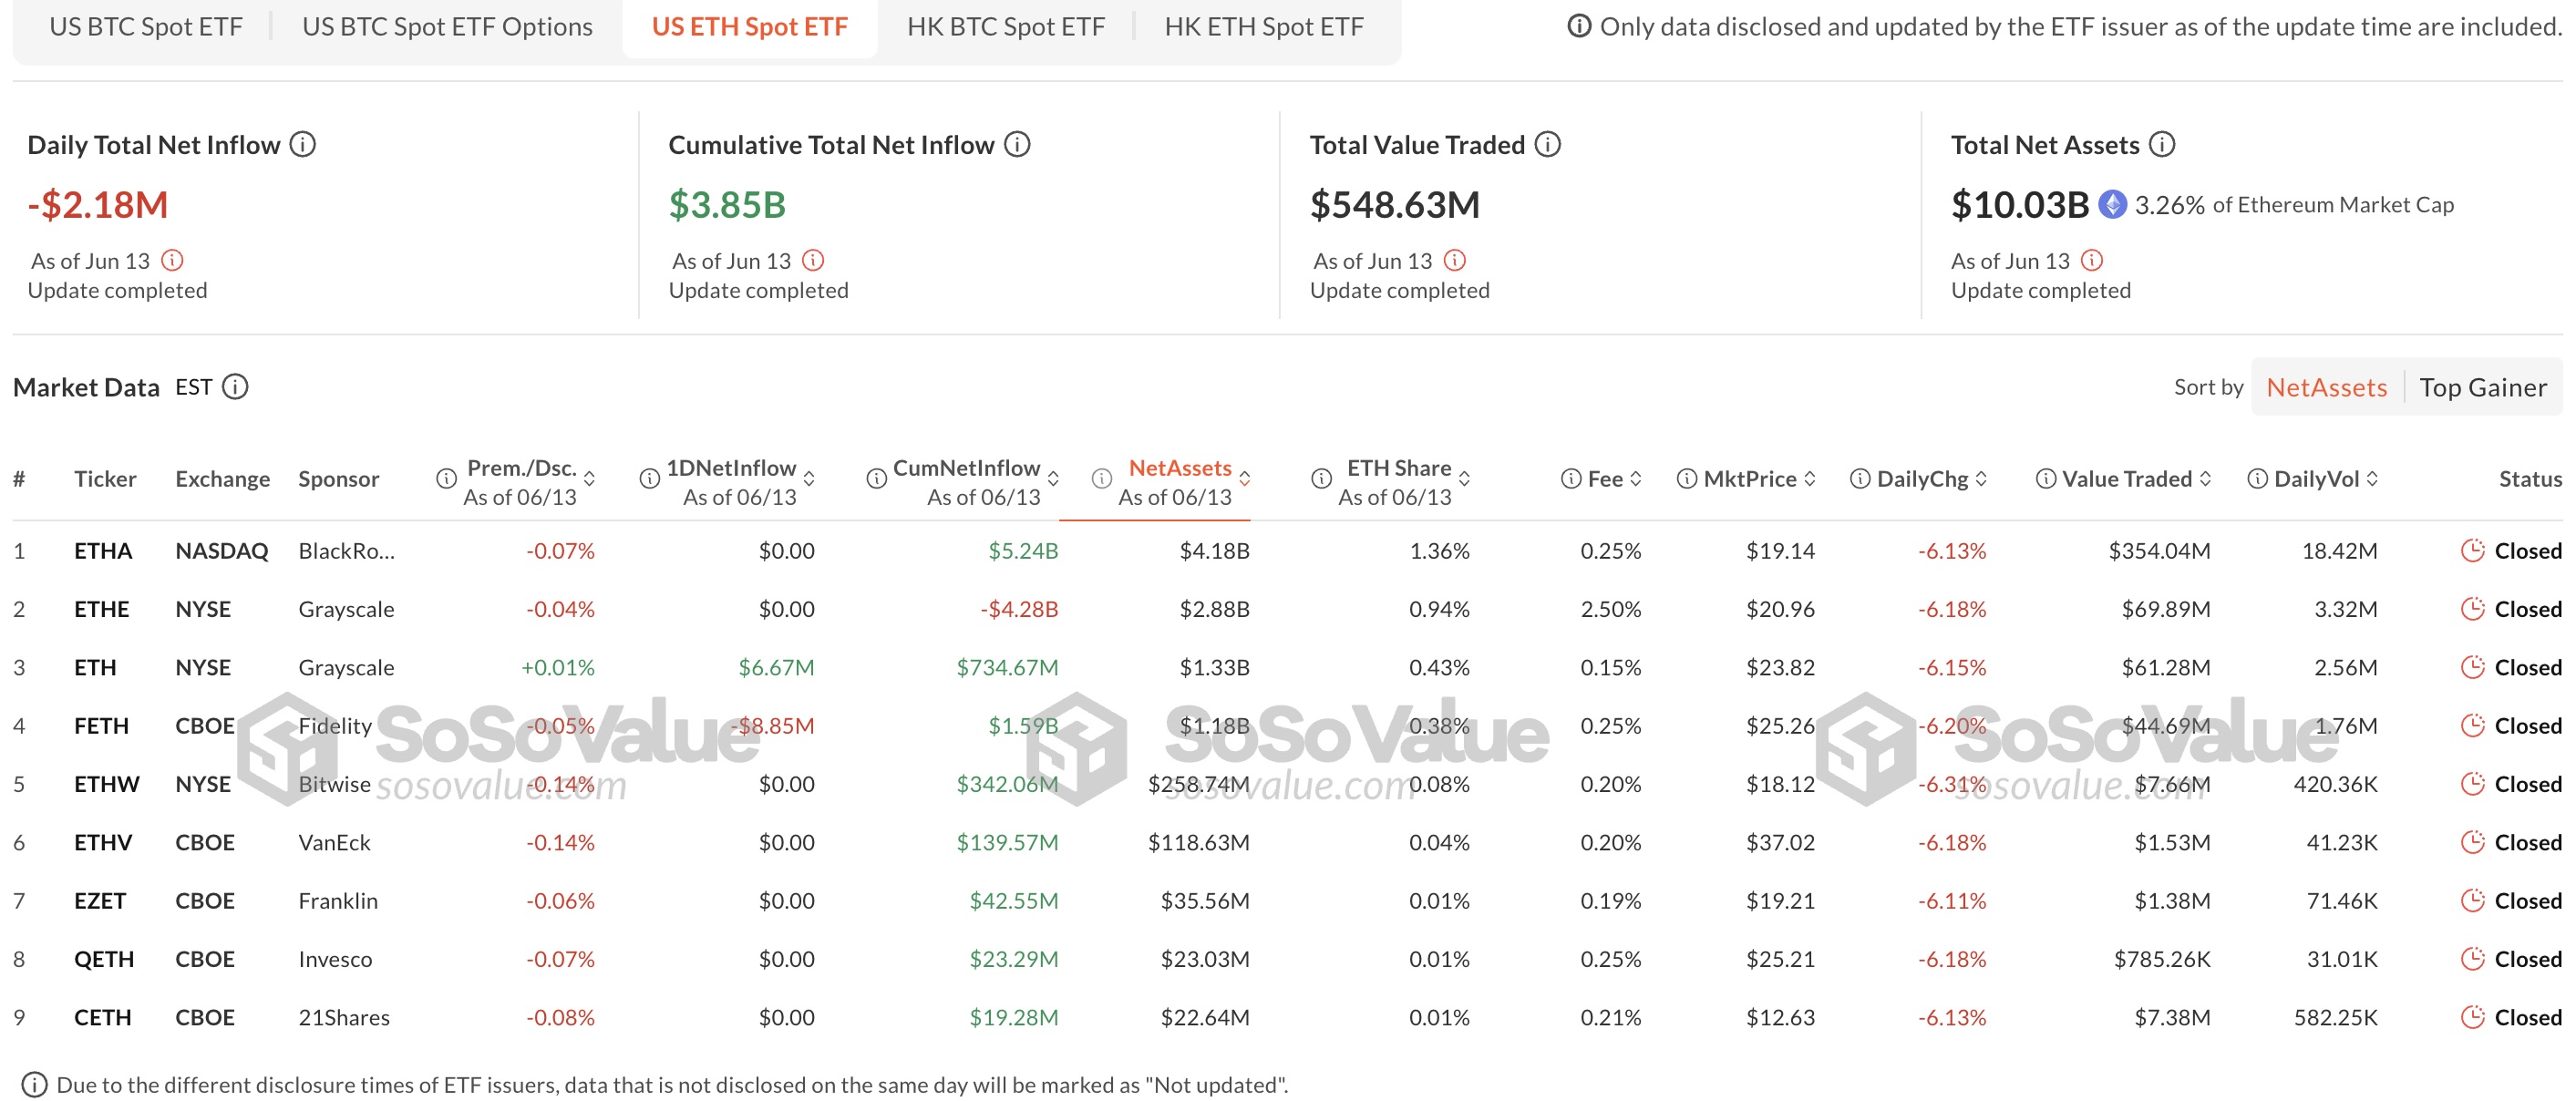
Task: Click EZET's $1.38M value traded
Action: tap(2172, 900)
